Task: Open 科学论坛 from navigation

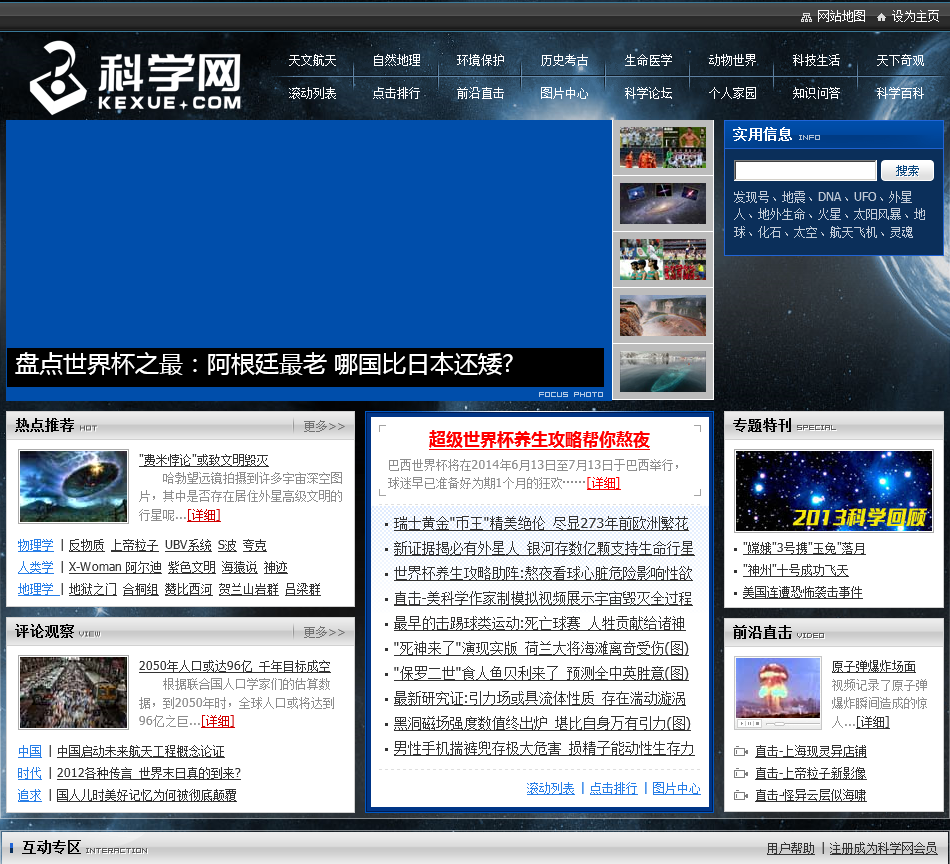Action: point(648,93)
